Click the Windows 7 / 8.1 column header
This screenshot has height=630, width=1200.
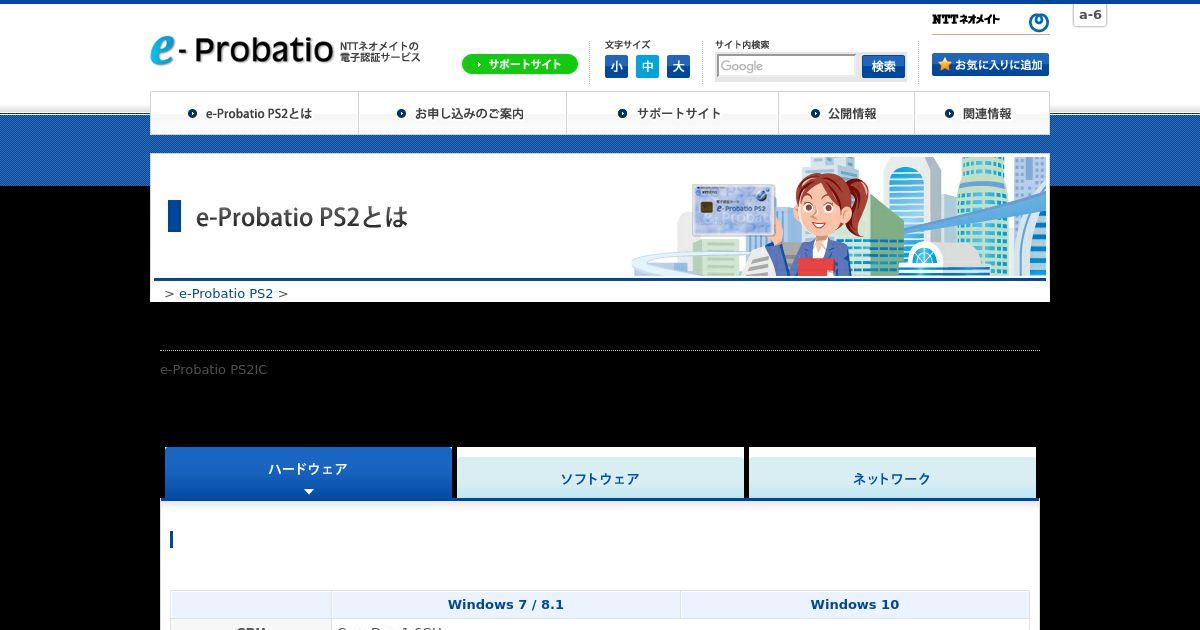point(506,604)
